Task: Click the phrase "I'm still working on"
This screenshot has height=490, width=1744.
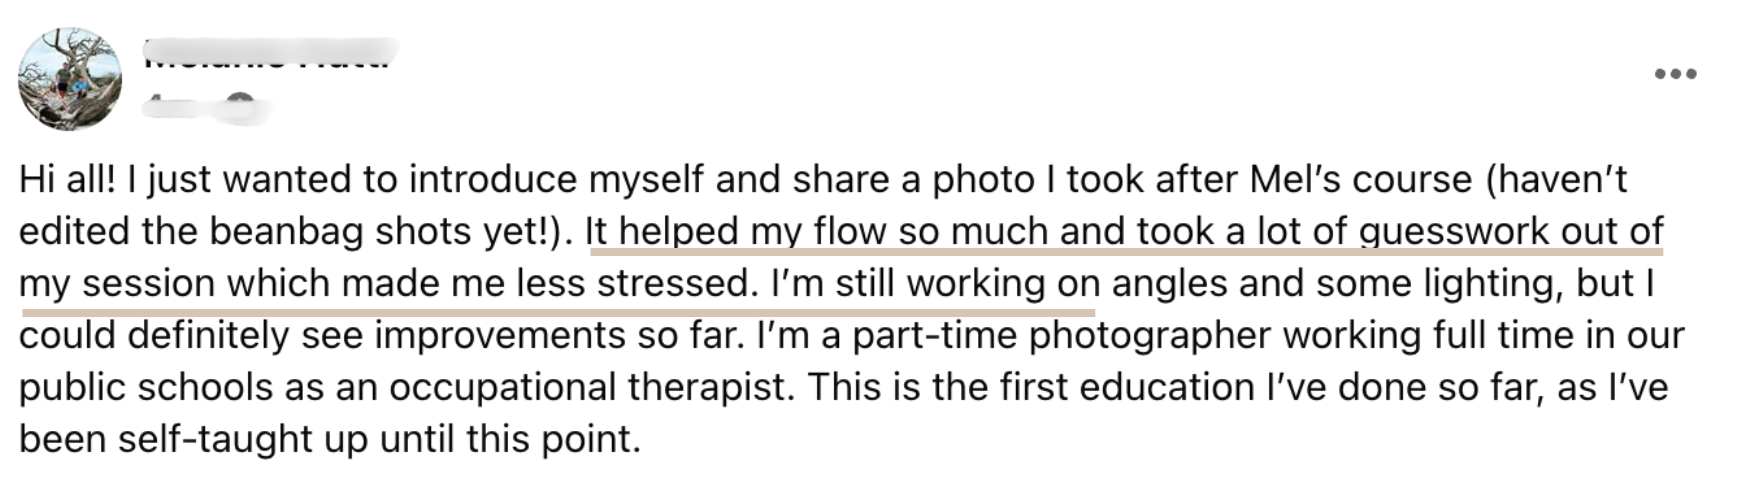Action: coord(936,284)
